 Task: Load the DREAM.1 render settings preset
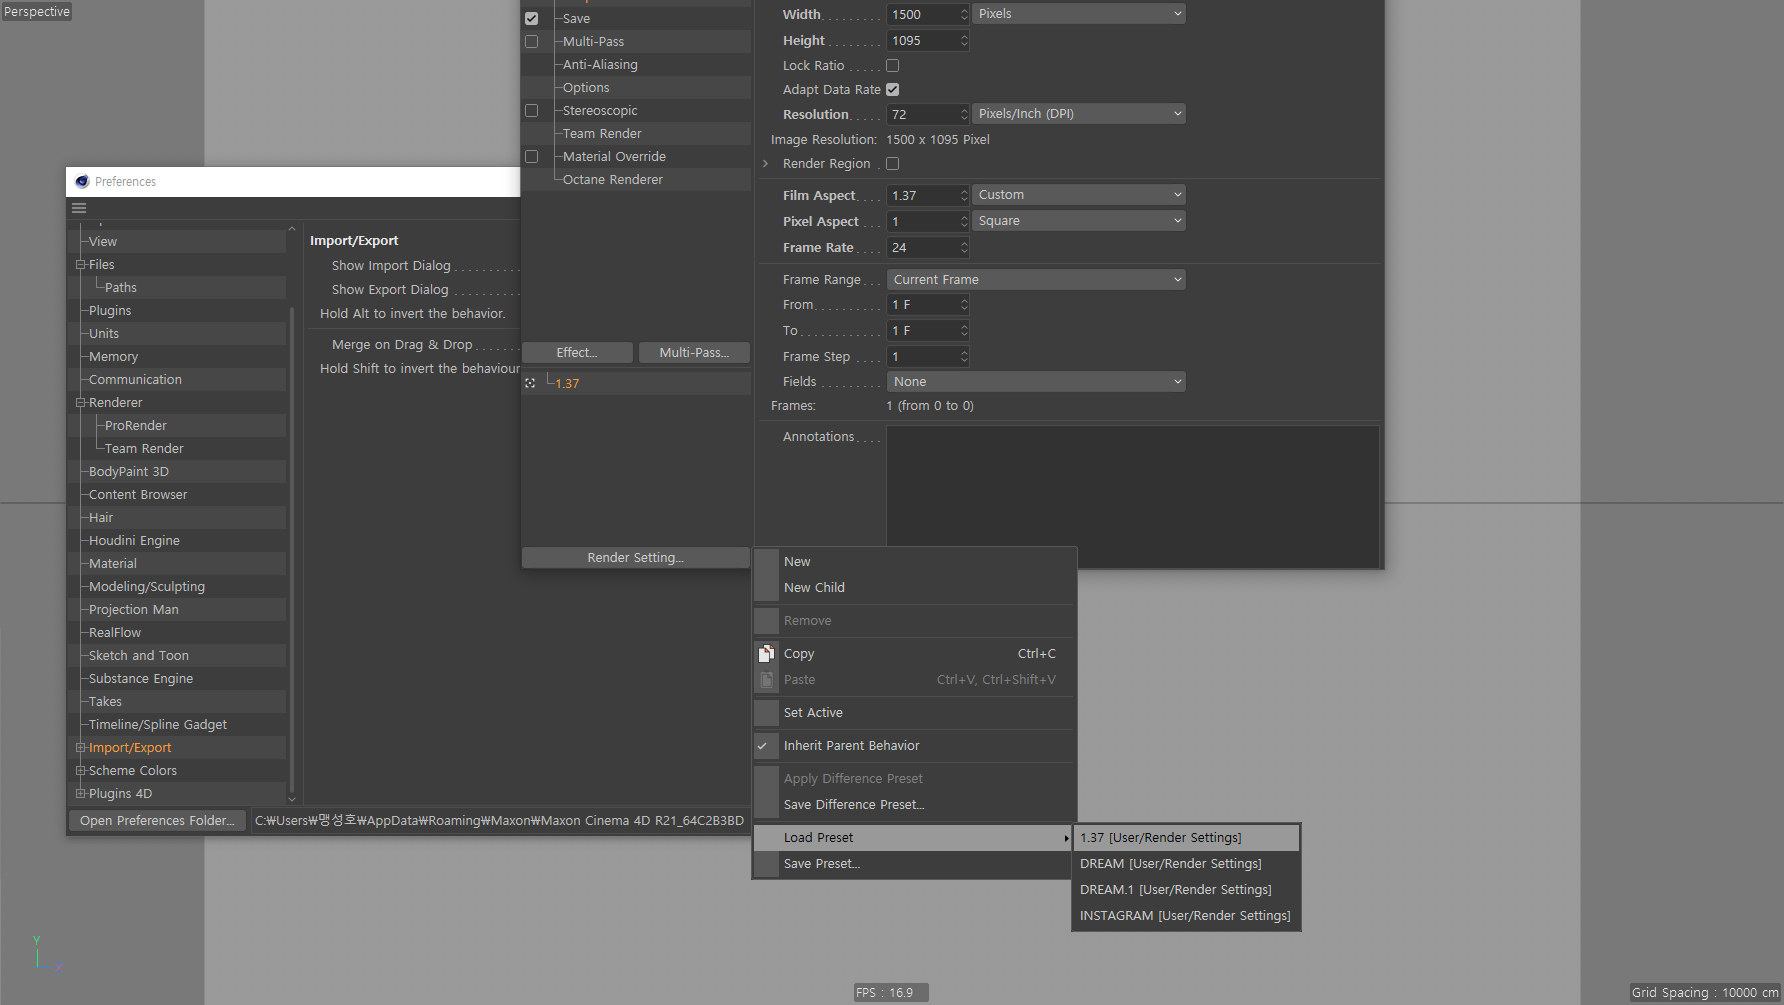click(x=1186, y=889)
